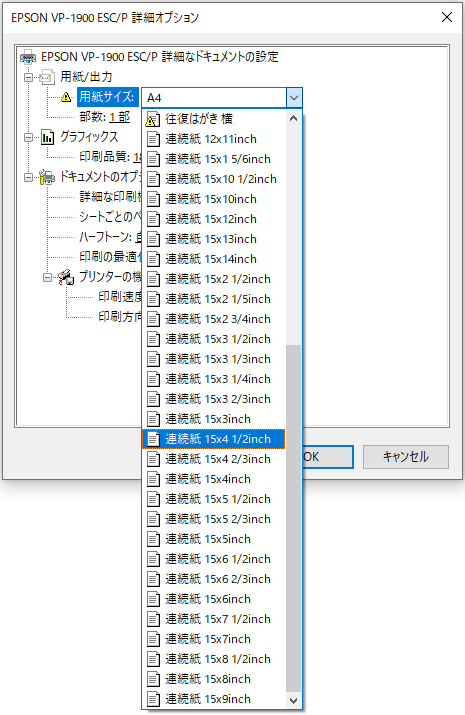Image resolution: width=465 pixels, height=715 pixels.
Task: Choose 連続紙 15x2 1/2inch option
Action: pyautogui.click(x=213, y=279)
